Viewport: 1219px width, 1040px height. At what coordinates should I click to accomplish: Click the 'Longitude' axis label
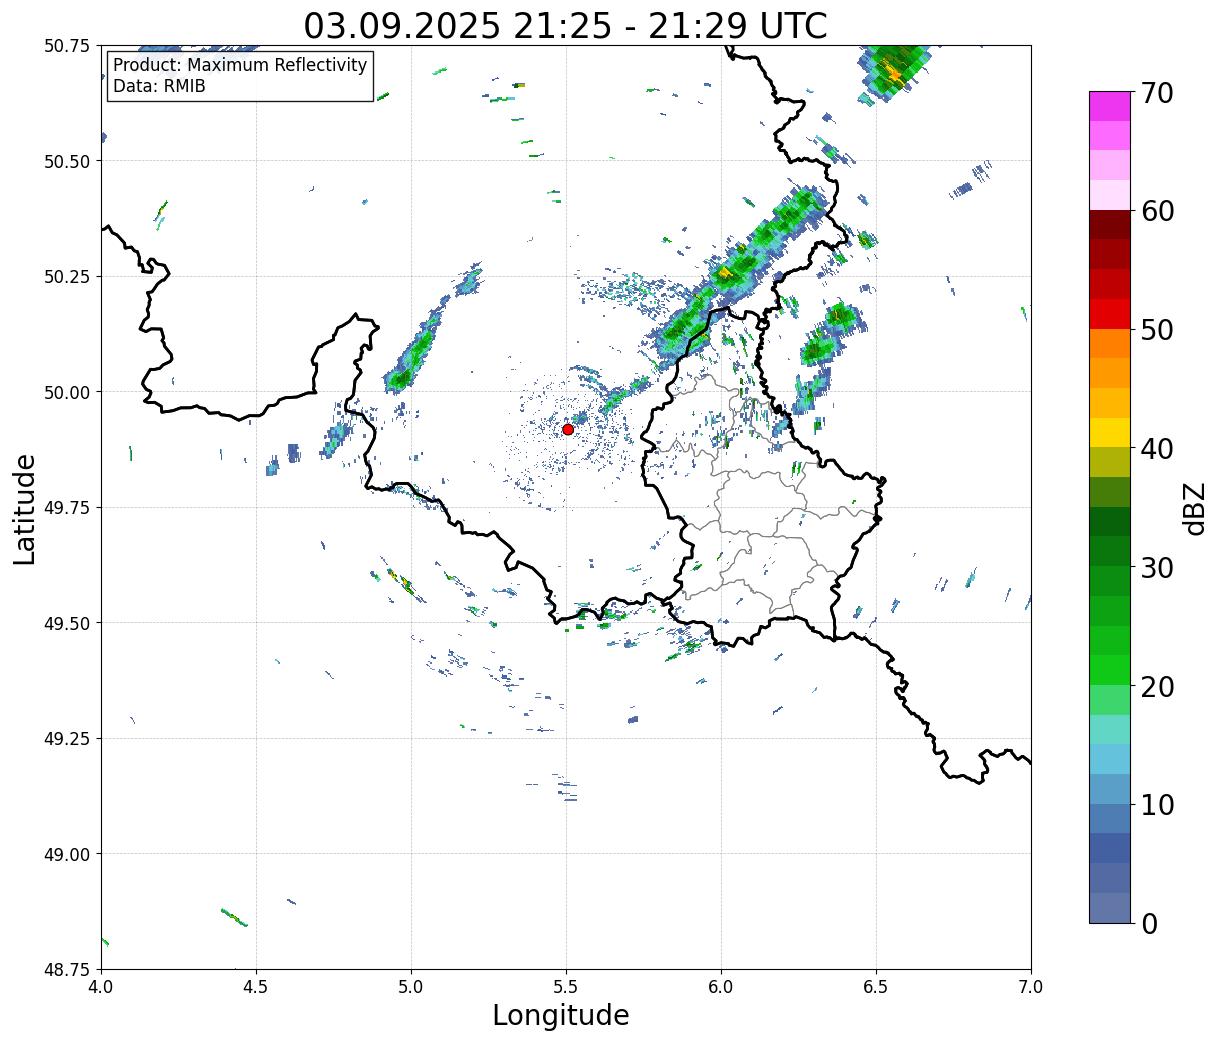point(561,1015)
